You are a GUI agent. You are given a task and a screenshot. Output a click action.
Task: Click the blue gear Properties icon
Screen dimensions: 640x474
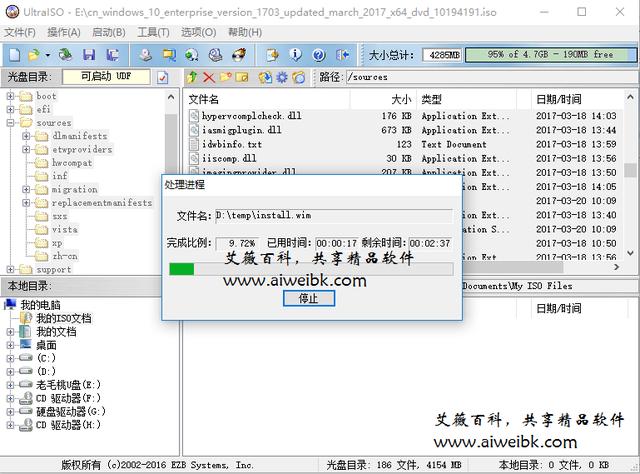click(x=282, y=77)
